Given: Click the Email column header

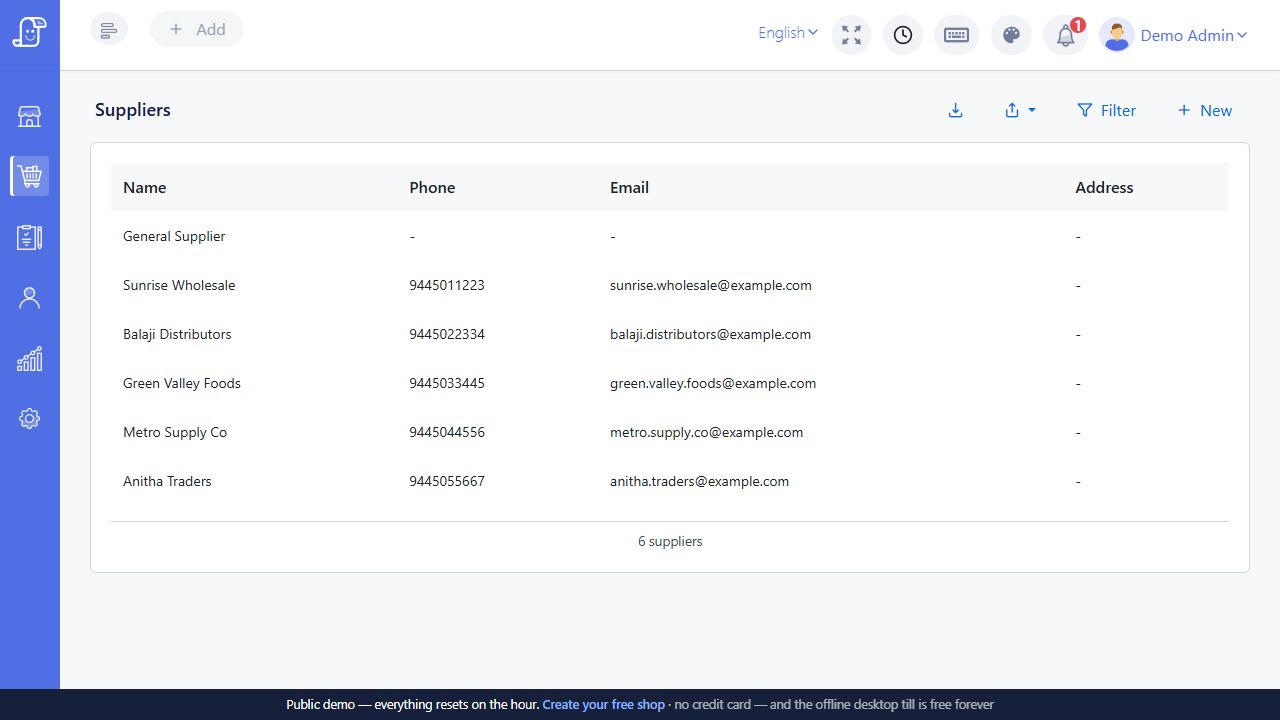Looking at the screenshot, I should (x=630, y=187).
